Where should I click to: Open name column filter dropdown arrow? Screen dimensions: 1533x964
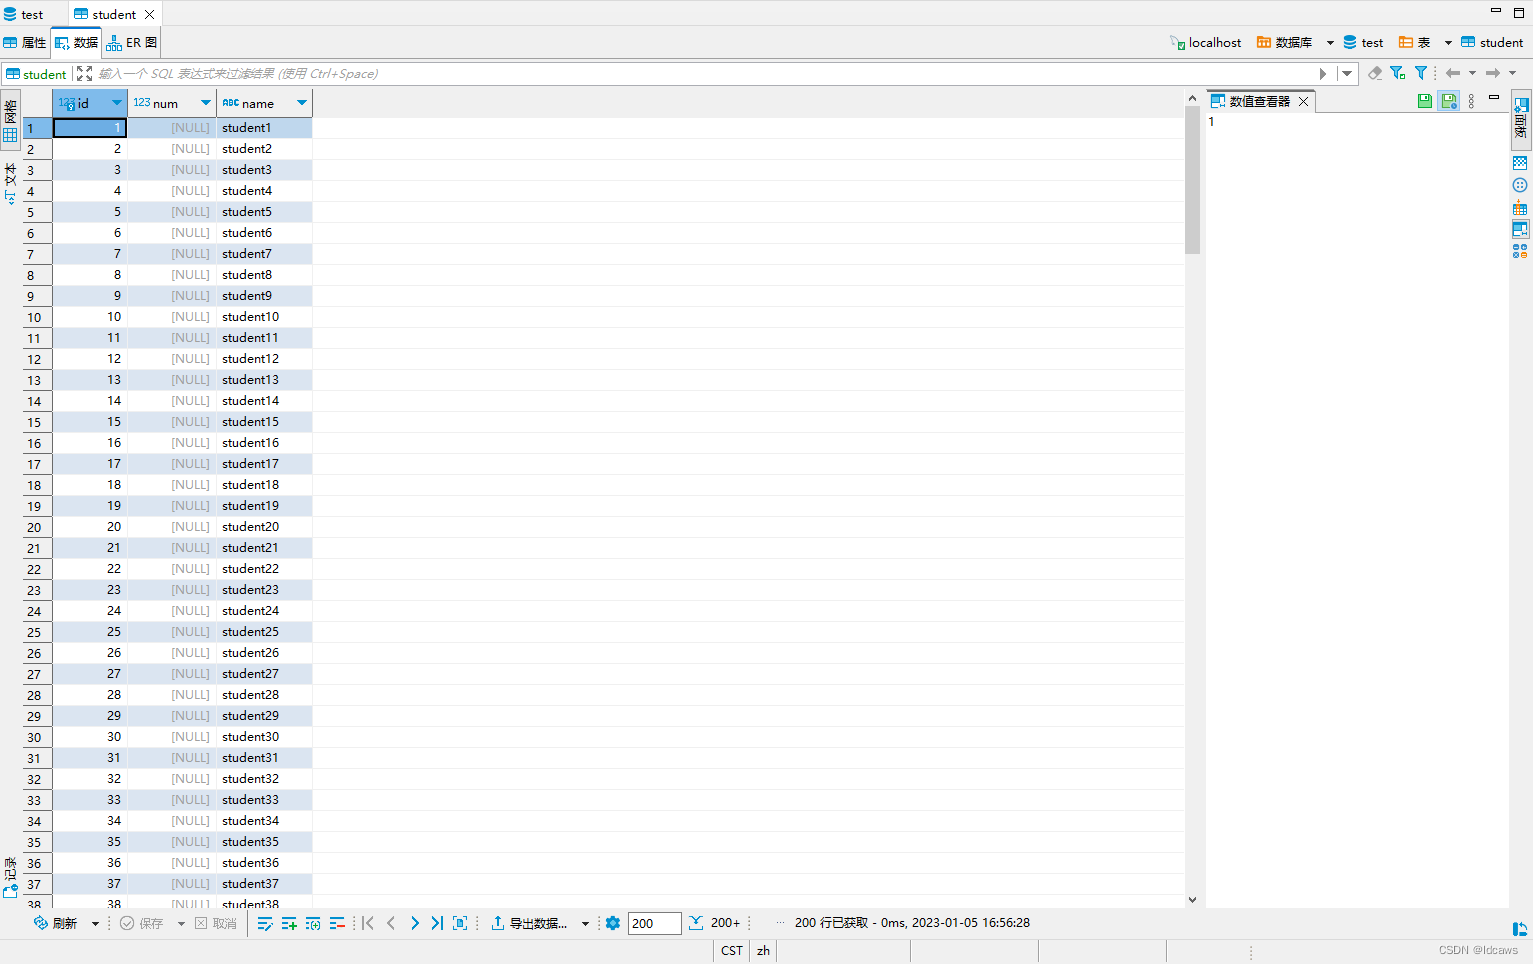pos(302,103)
